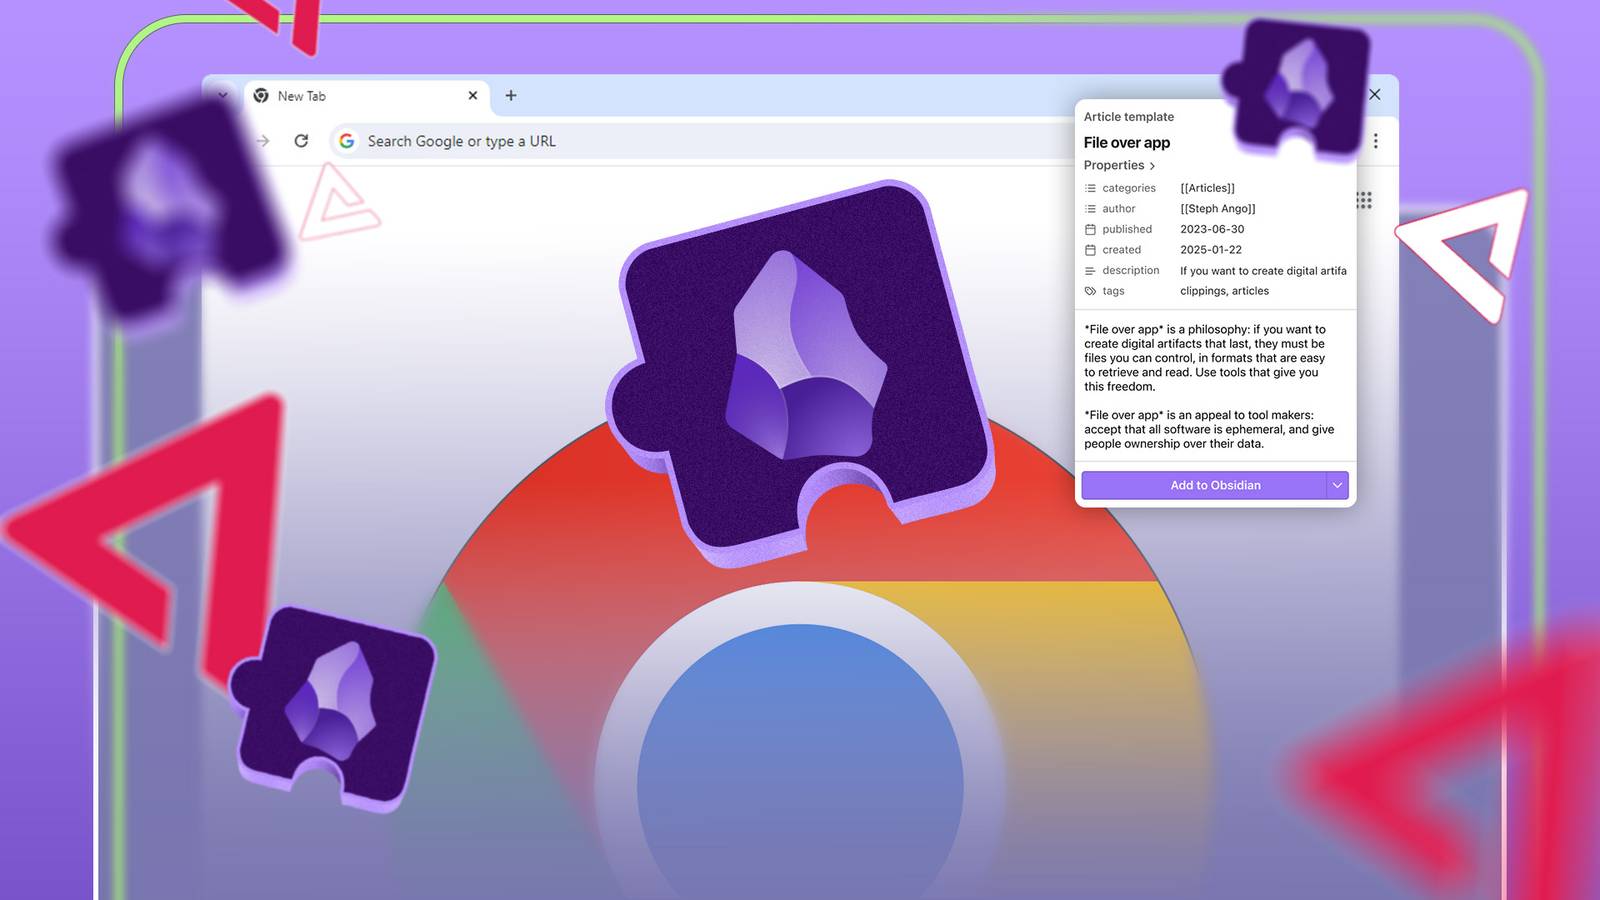The width and height of the screenshot is (1600, 900).
Task: Open the Add to Obsidian dropdown chevron
Action: click(1337, 485)
